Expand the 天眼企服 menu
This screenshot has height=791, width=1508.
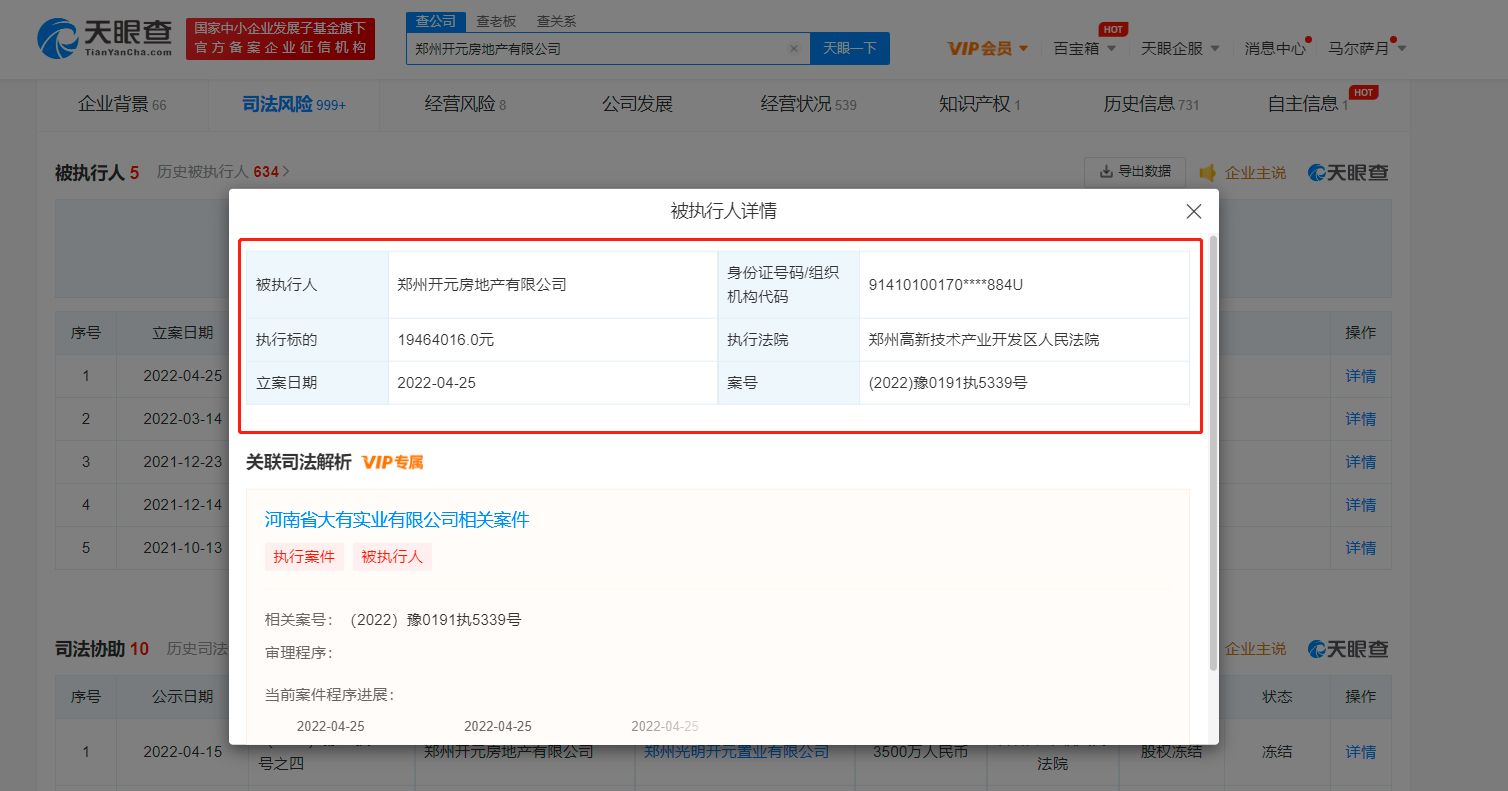(x=1180, y=48)
